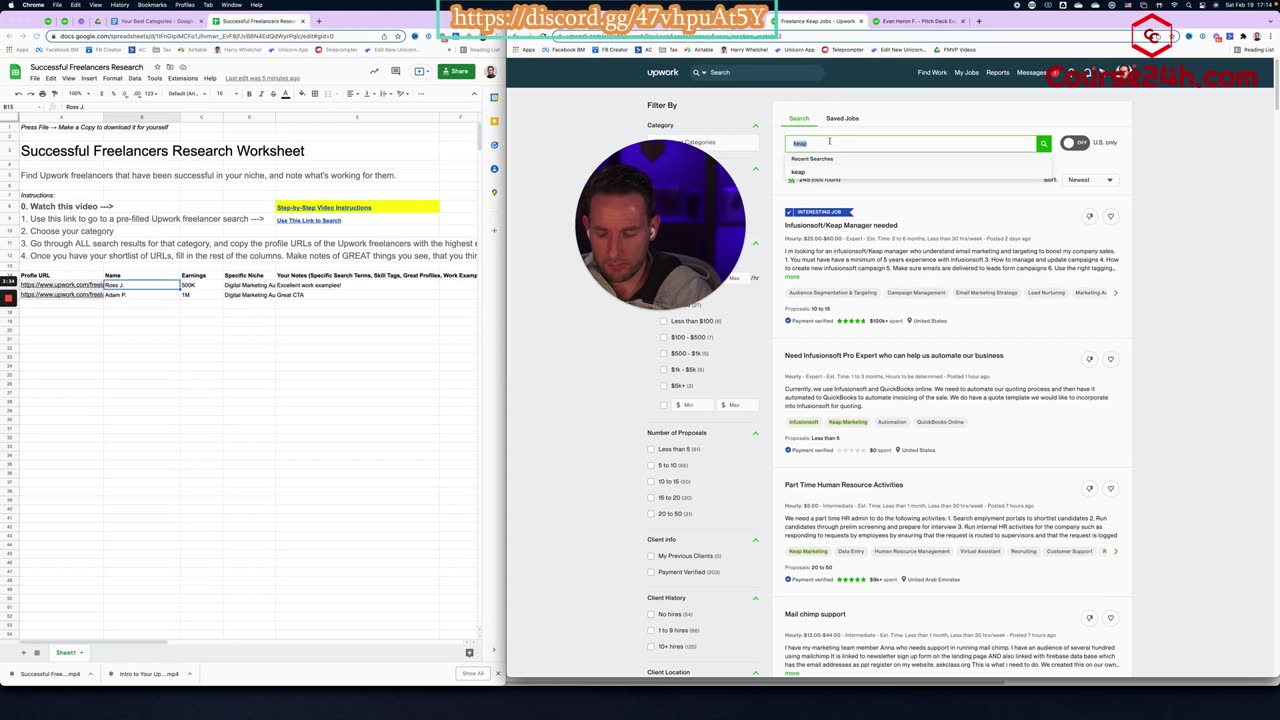Click the add sheet plus icon

(23, 653)
